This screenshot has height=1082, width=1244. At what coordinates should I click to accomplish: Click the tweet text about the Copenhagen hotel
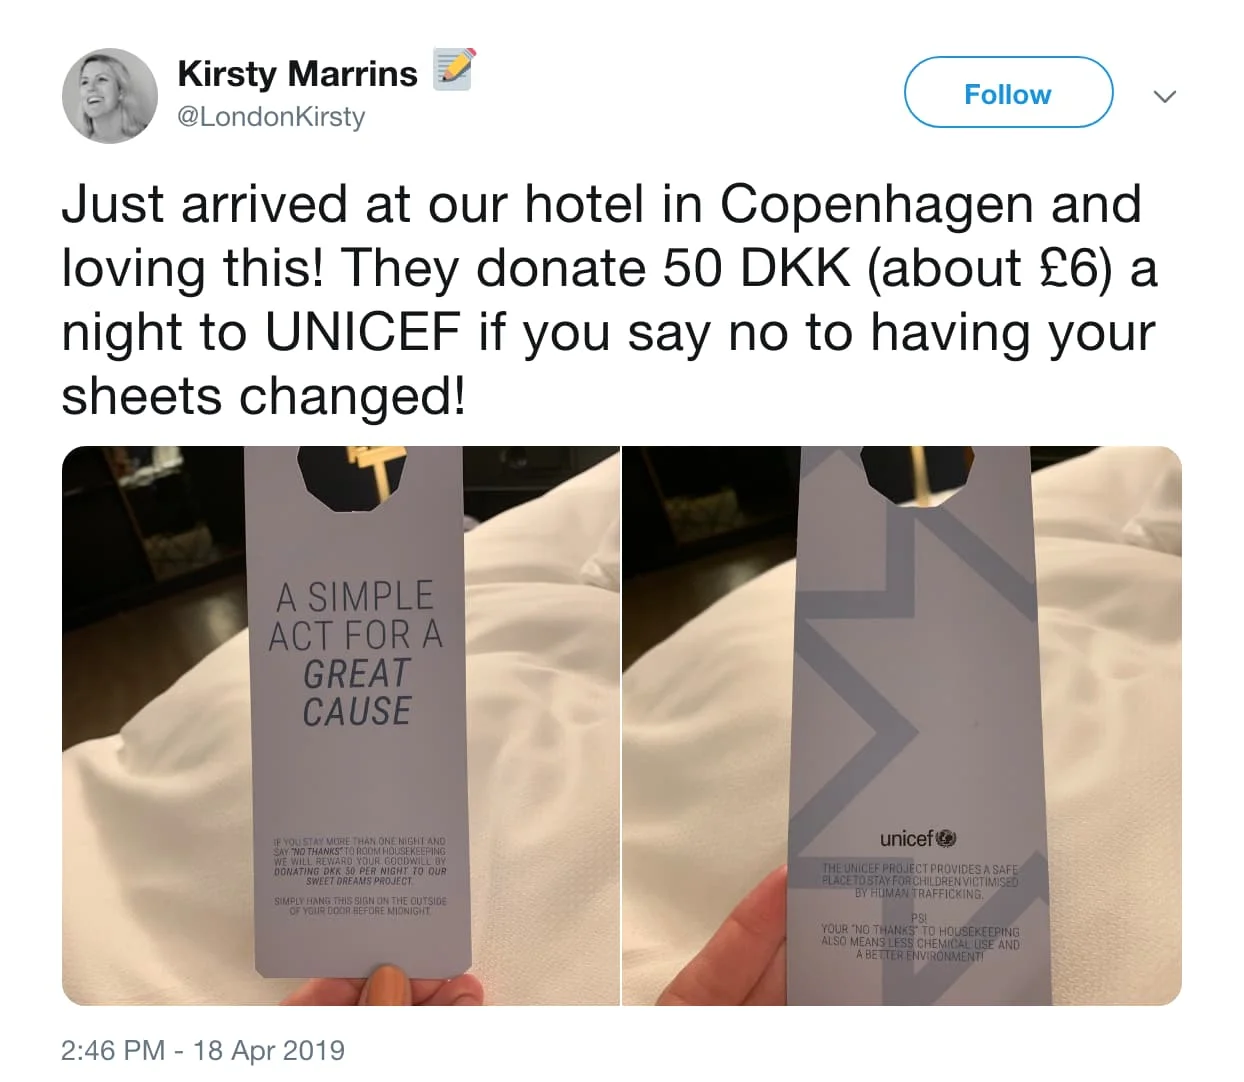click(x=610, y=300)
